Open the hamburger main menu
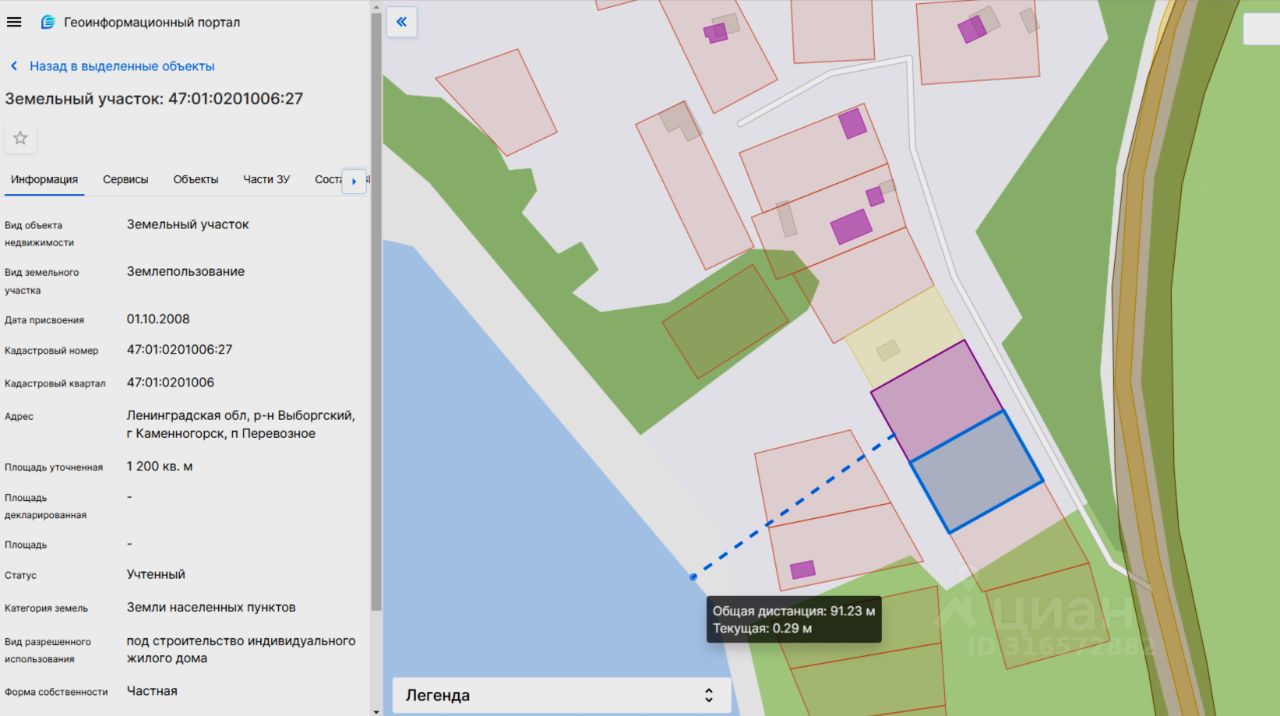The height and width of the screenshot is (716, 1280). click(14, 22)
